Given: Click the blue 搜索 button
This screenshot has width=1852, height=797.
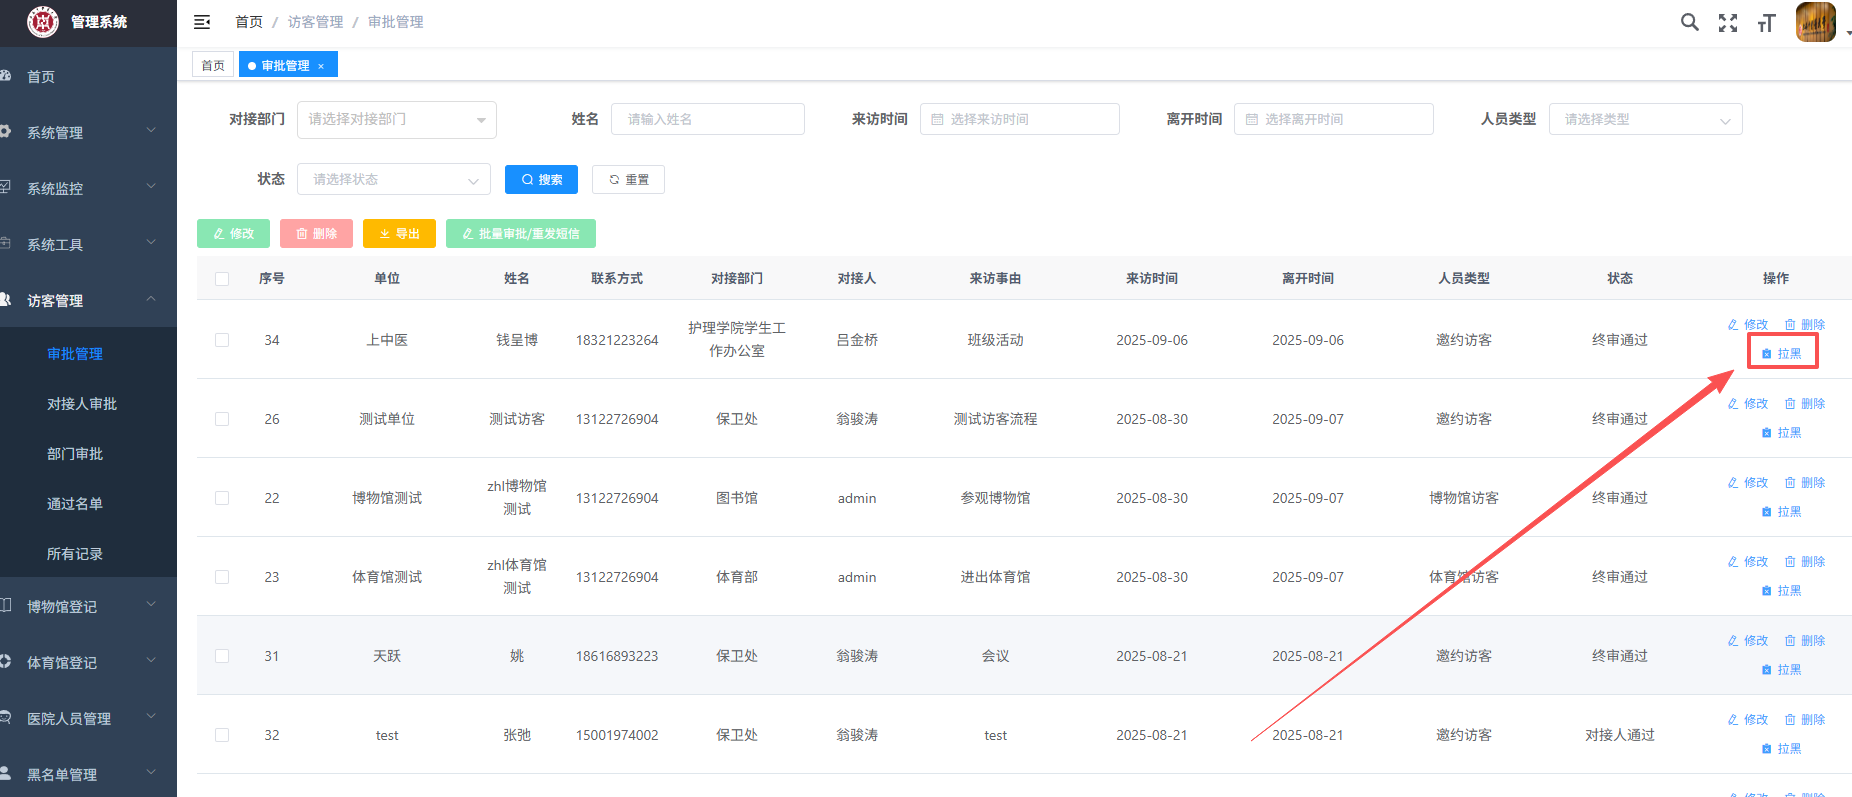Looking at the screenshot, I should (x=541, y=180).
